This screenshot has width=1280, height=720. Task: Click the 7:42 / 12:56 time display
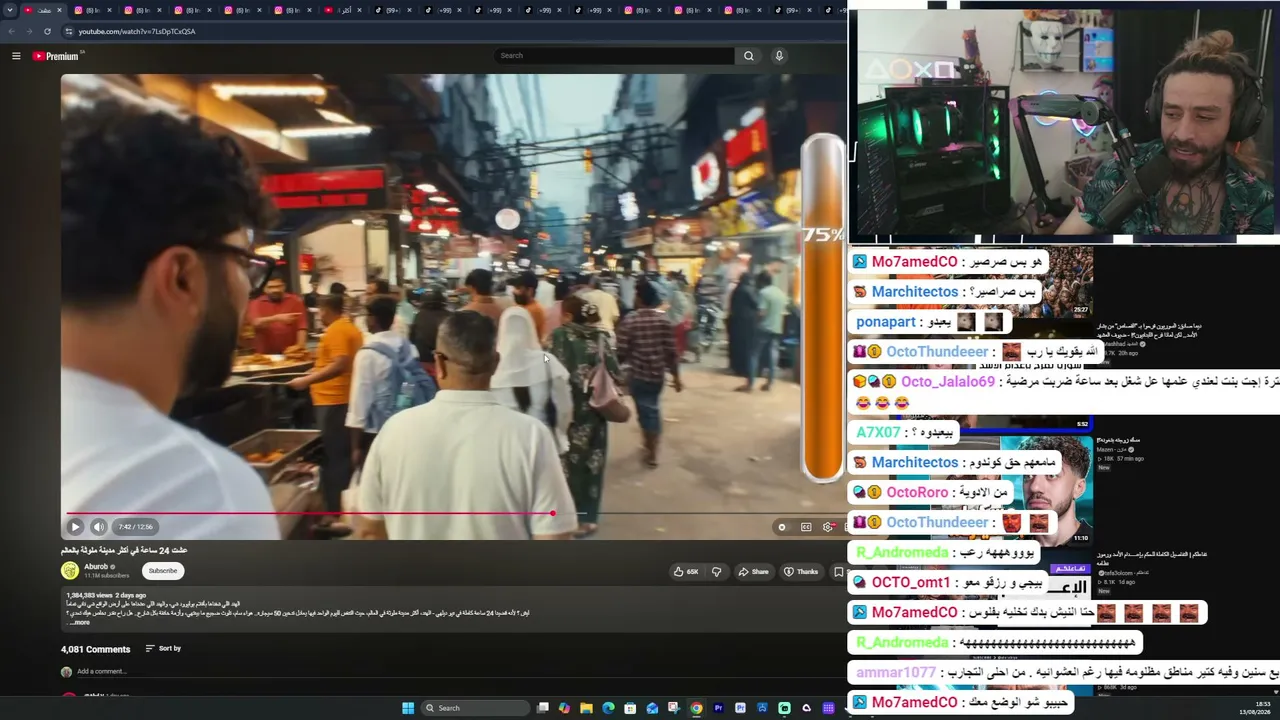click(135, 527)
